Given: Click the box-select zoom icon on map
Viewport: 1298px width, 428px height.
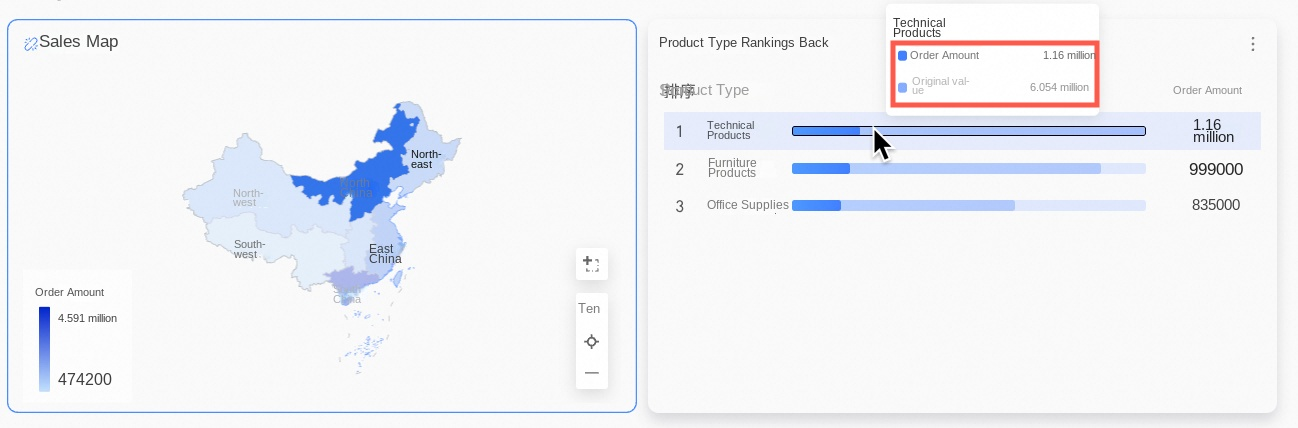Looking at the screenshot, I should click(x=591, y=264).
